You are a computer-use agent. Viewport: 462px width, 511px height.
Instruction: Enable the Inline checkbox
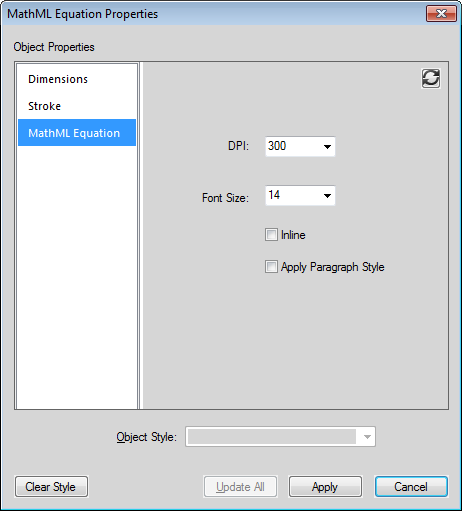pos(271,235)
